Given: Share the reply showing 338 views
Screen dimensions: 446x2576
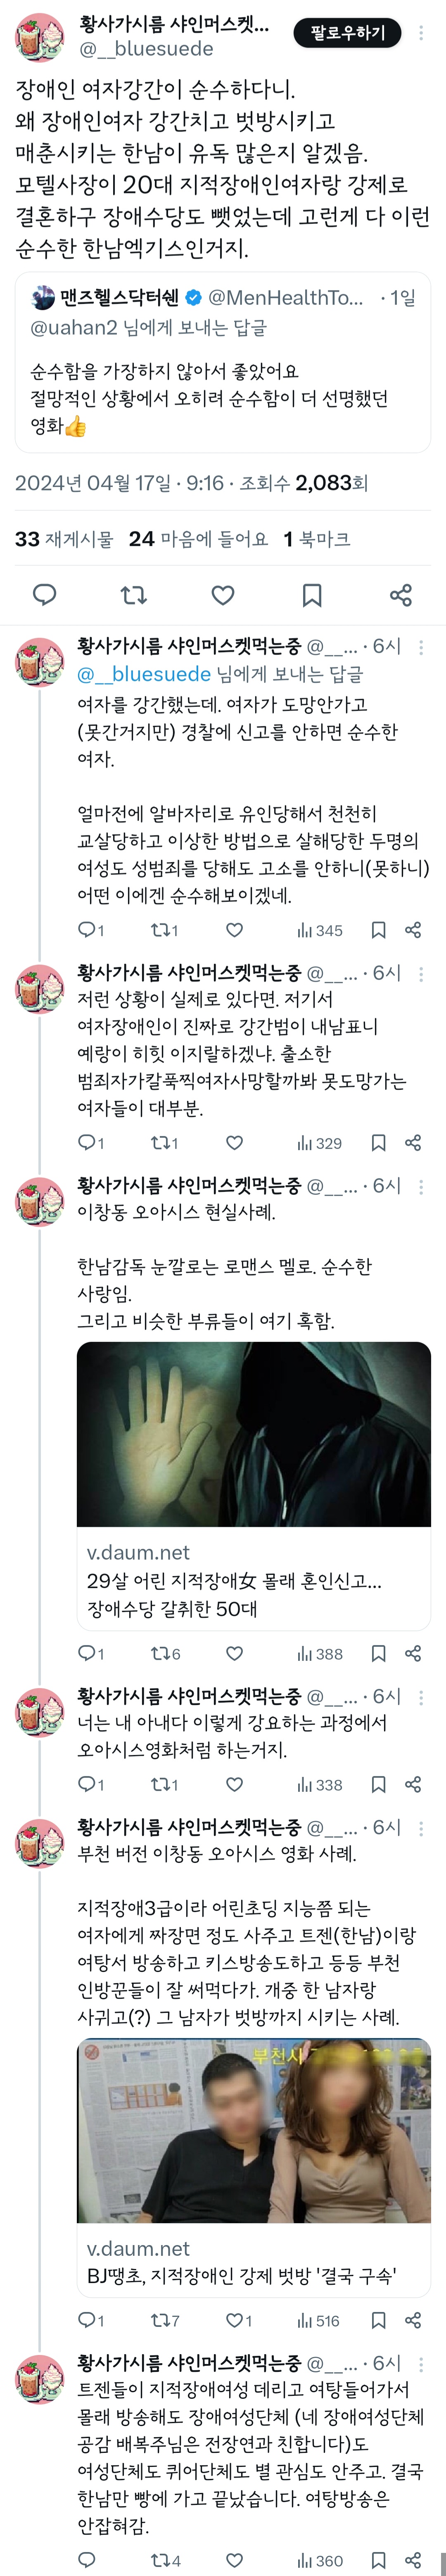Looking at the screenshot, I should point(413,1784).
